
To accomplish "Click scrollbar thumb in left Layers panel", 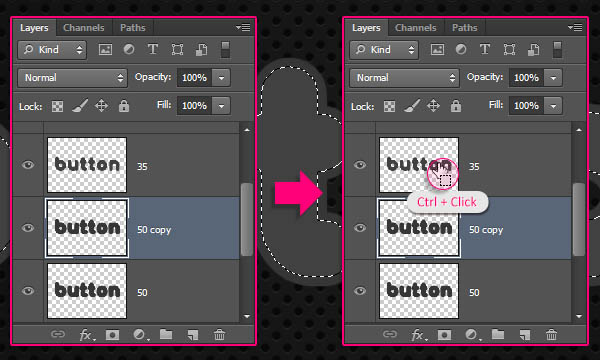I will pos(247,219).
